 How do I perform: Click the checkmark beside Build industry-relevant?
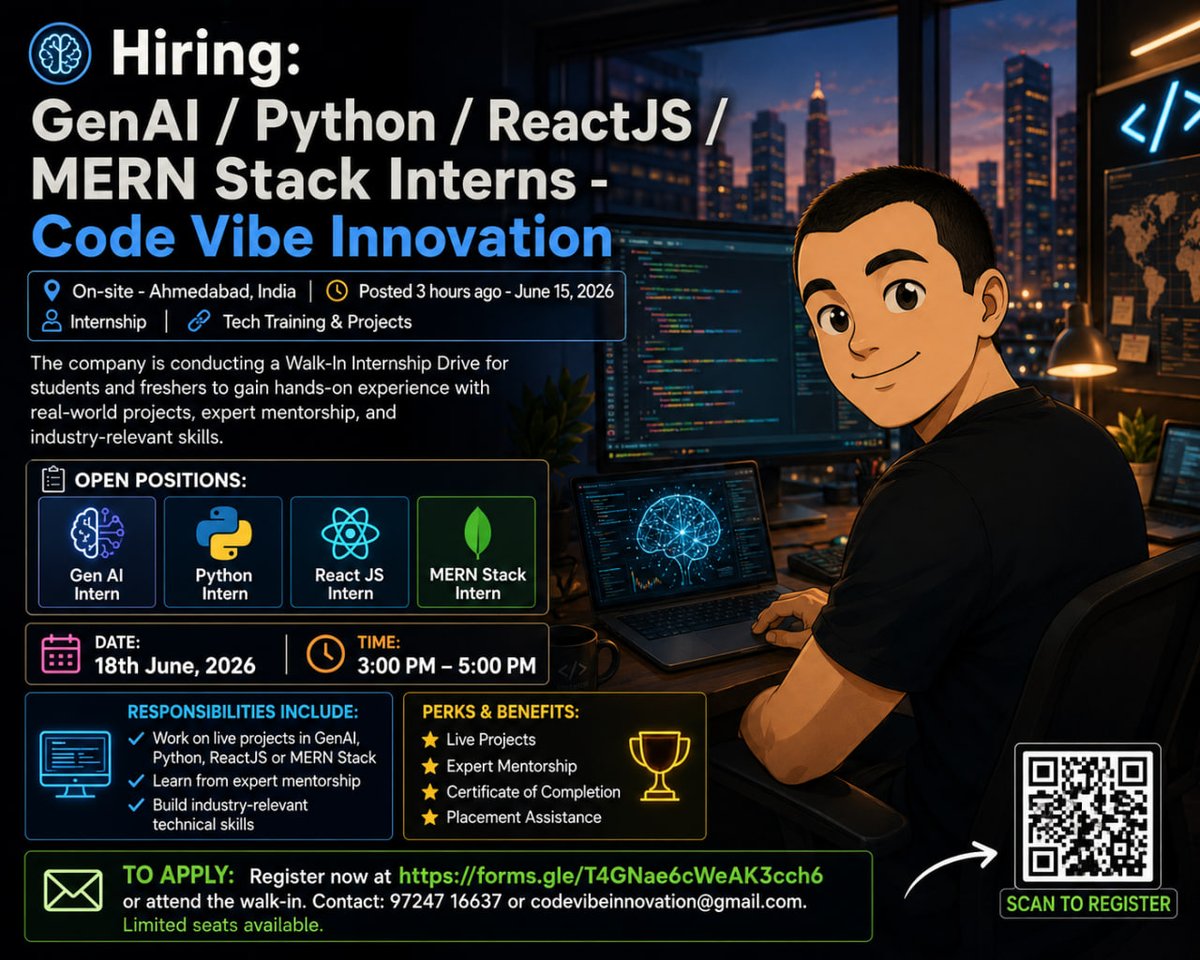[x=136, y=805]
